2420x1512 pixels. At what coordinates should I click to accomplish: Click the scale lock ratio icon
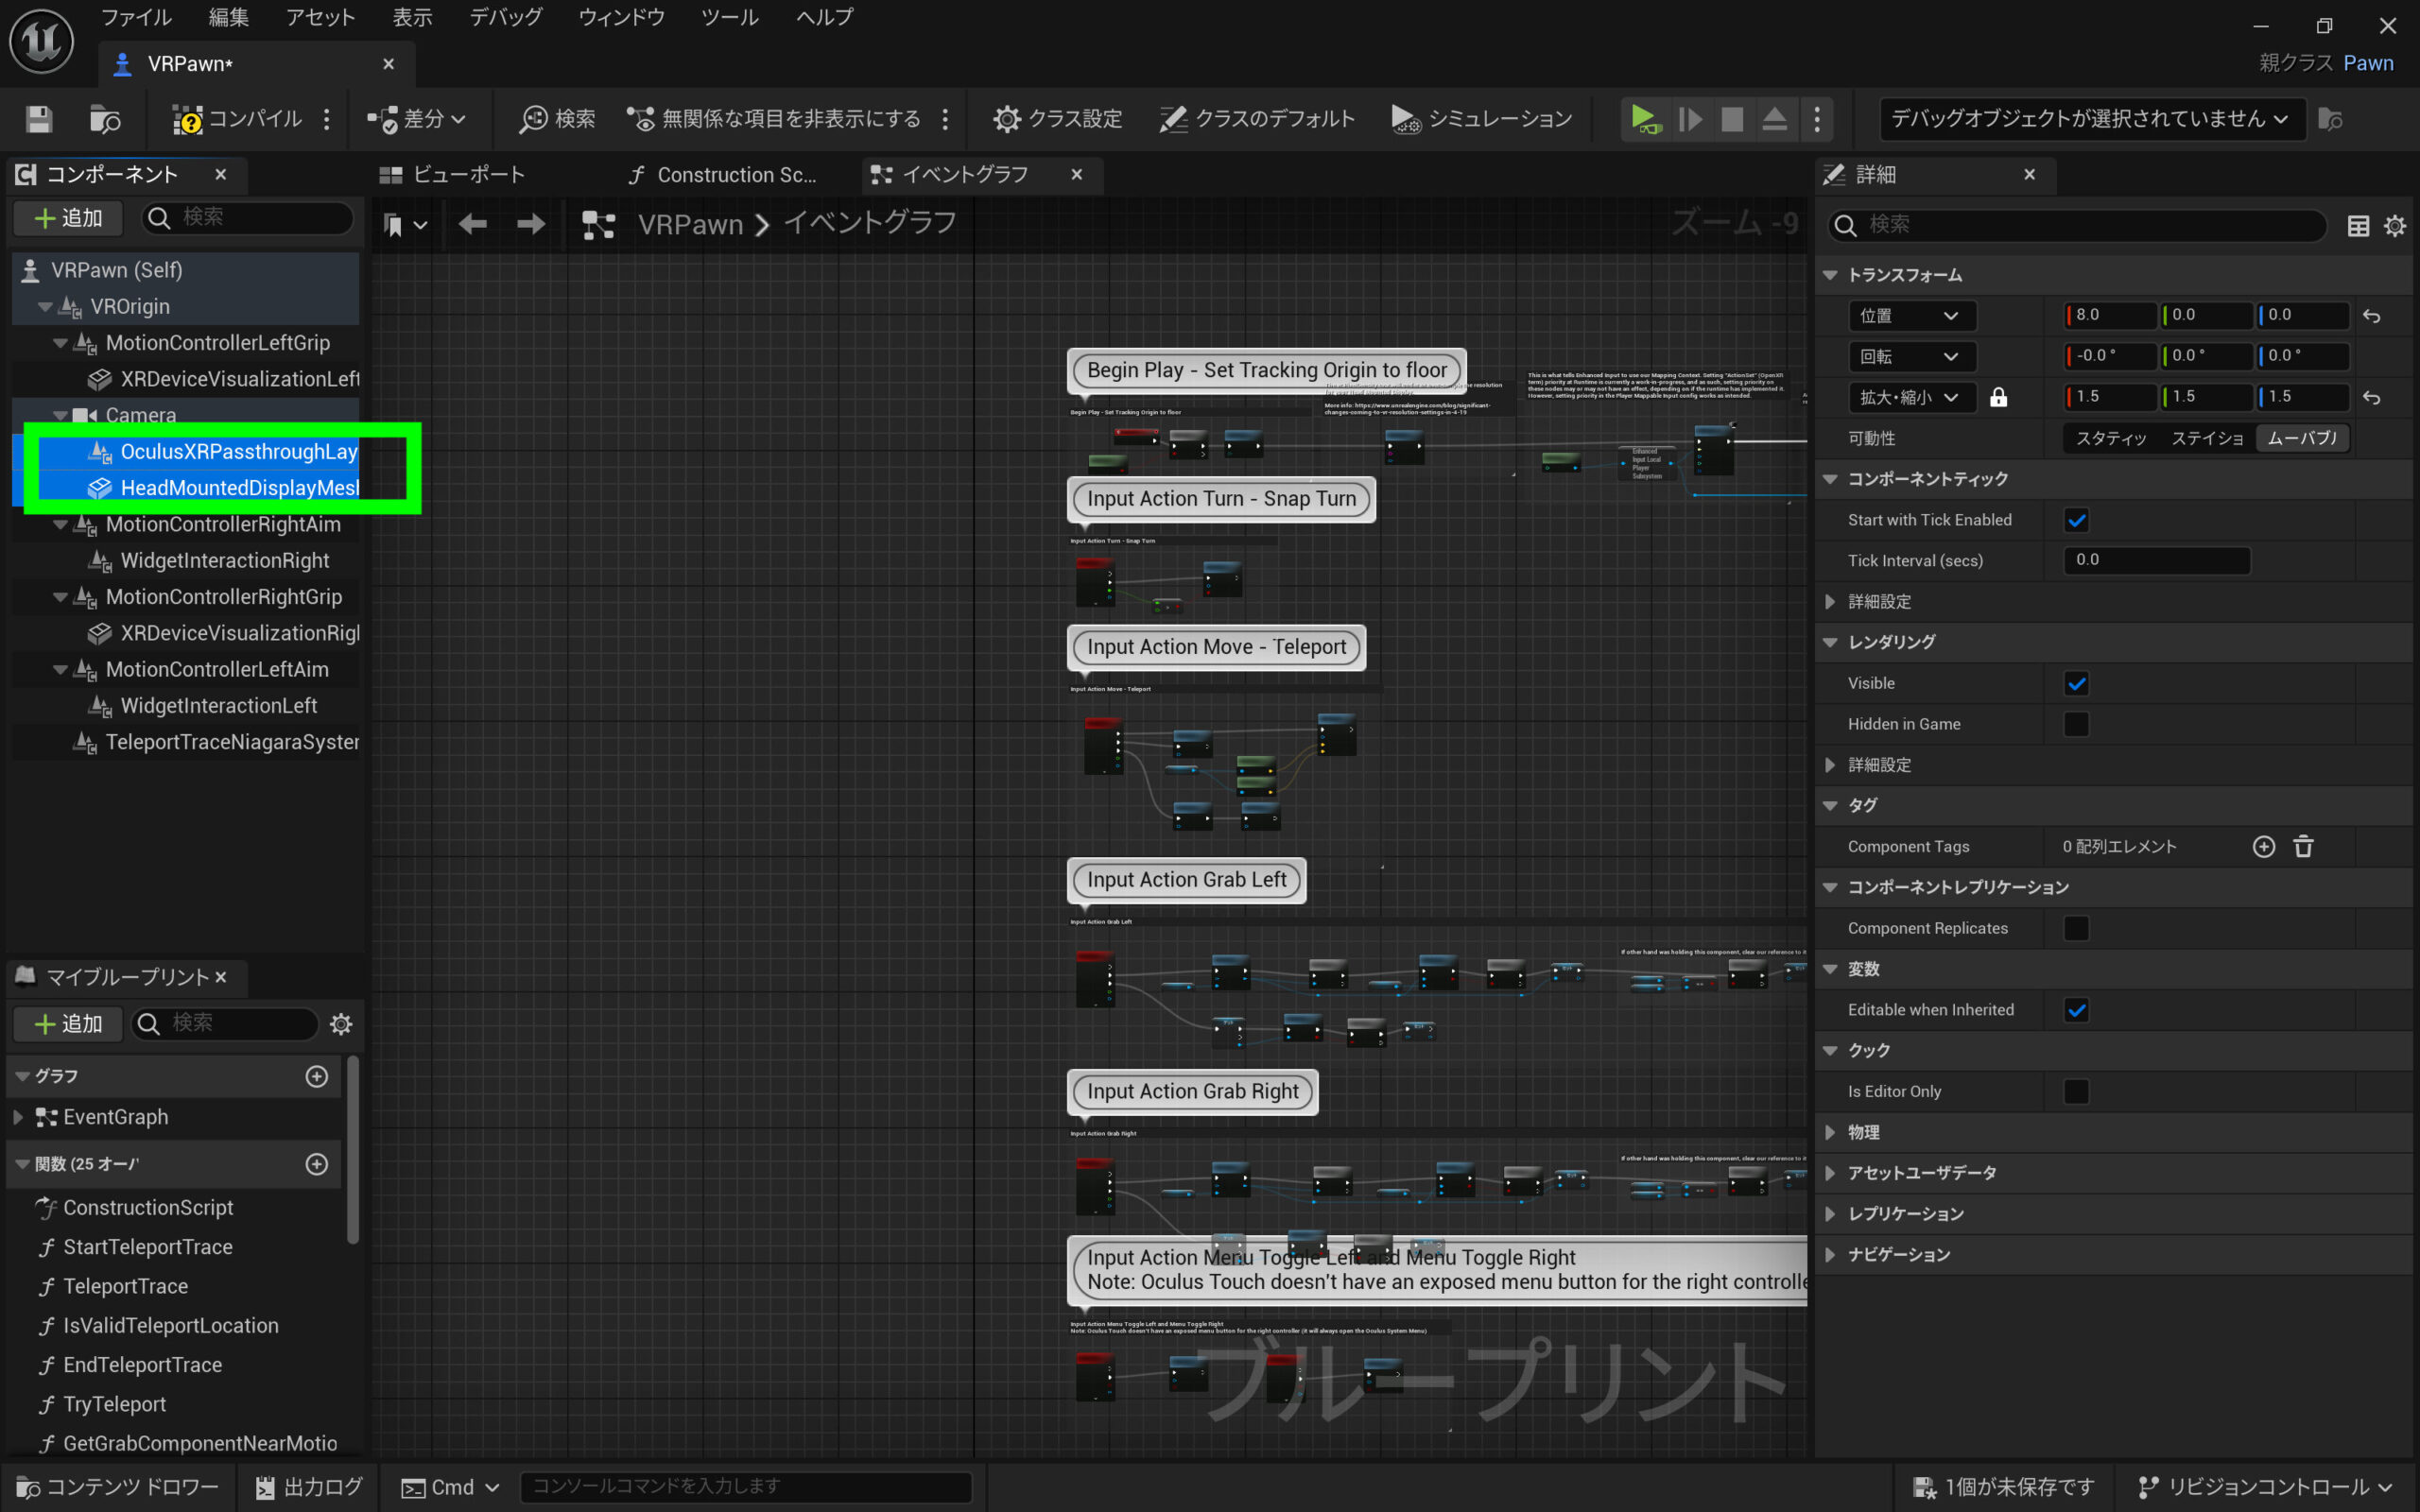1998,397
